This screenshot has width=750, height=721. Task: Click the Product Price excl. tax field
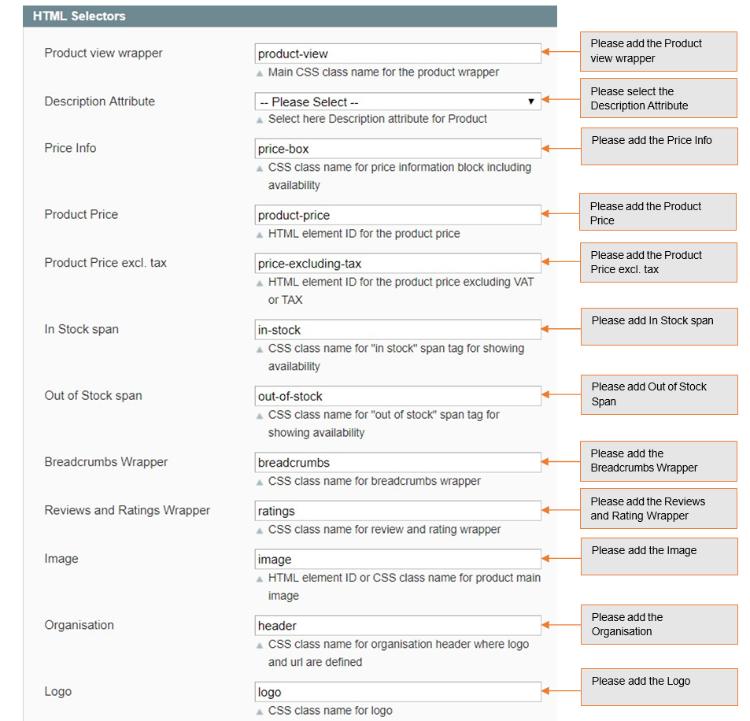397,263
